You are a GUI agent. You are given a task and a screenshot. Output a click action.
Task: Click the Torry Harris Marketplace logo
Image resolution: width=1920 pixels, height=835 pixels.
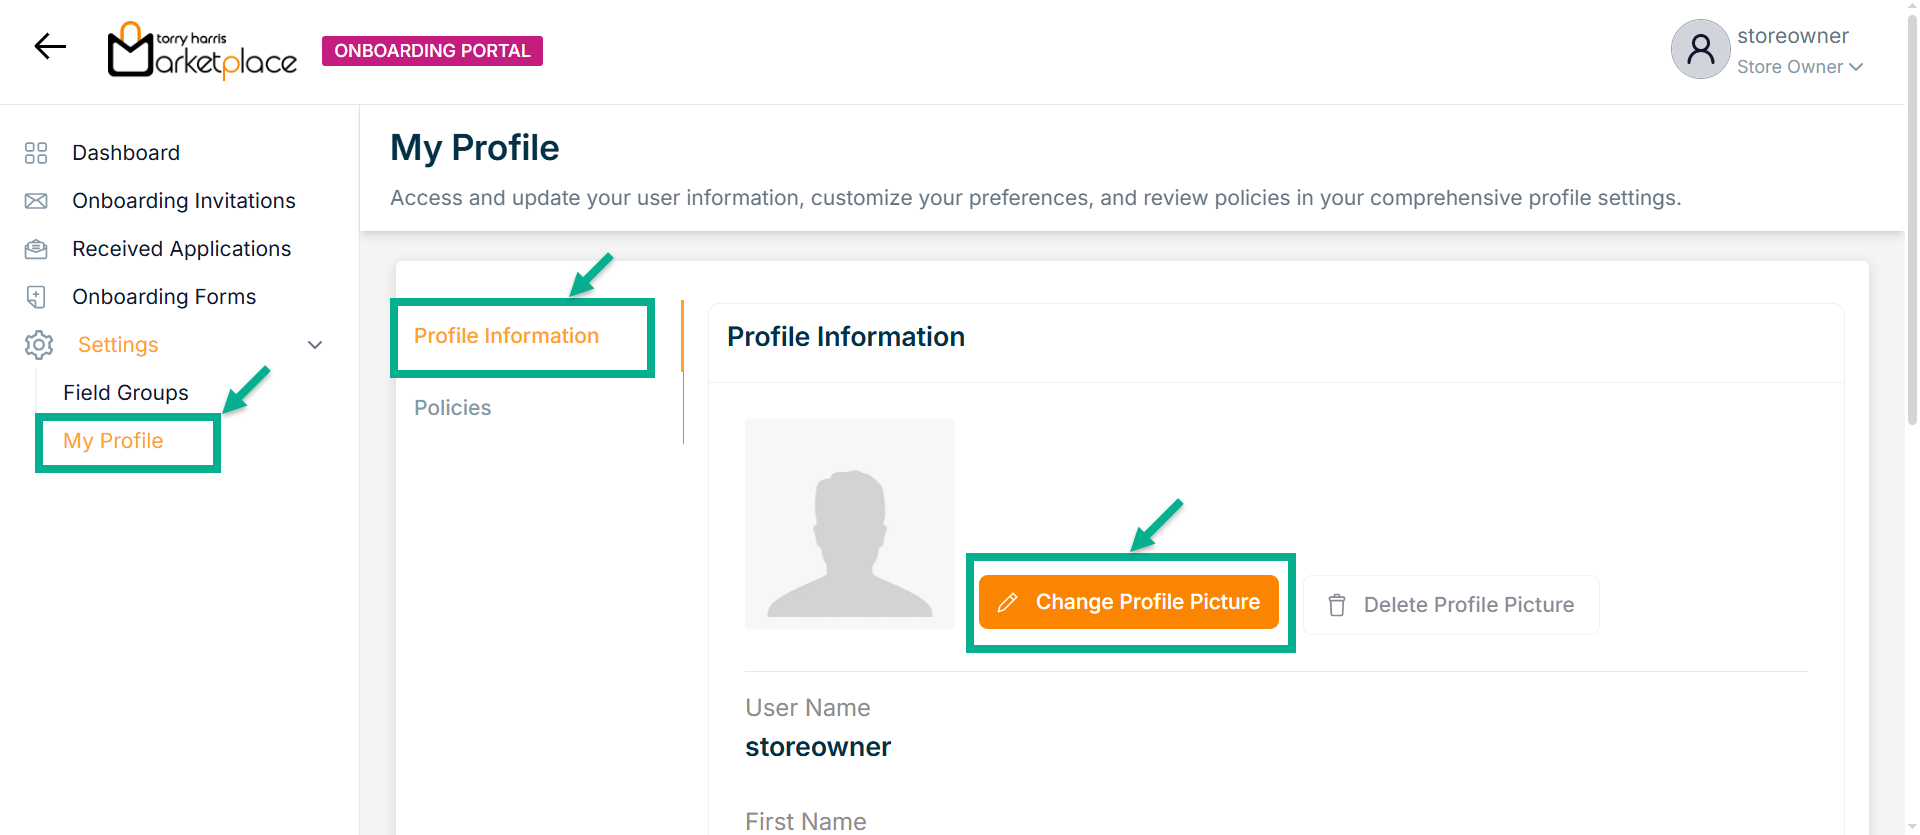click(203, 50)
